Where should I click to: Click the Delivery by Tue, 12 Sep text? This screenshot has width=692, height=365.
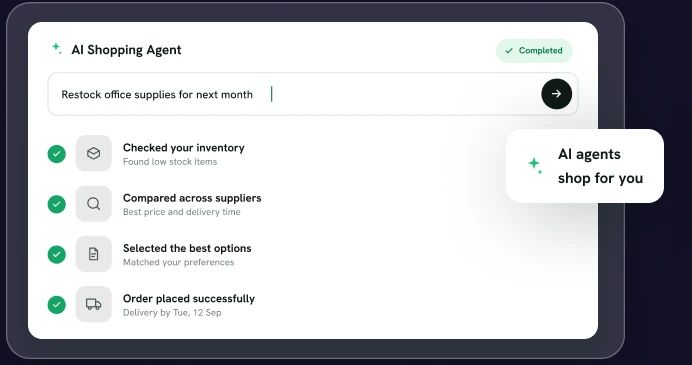pos(172,312)
